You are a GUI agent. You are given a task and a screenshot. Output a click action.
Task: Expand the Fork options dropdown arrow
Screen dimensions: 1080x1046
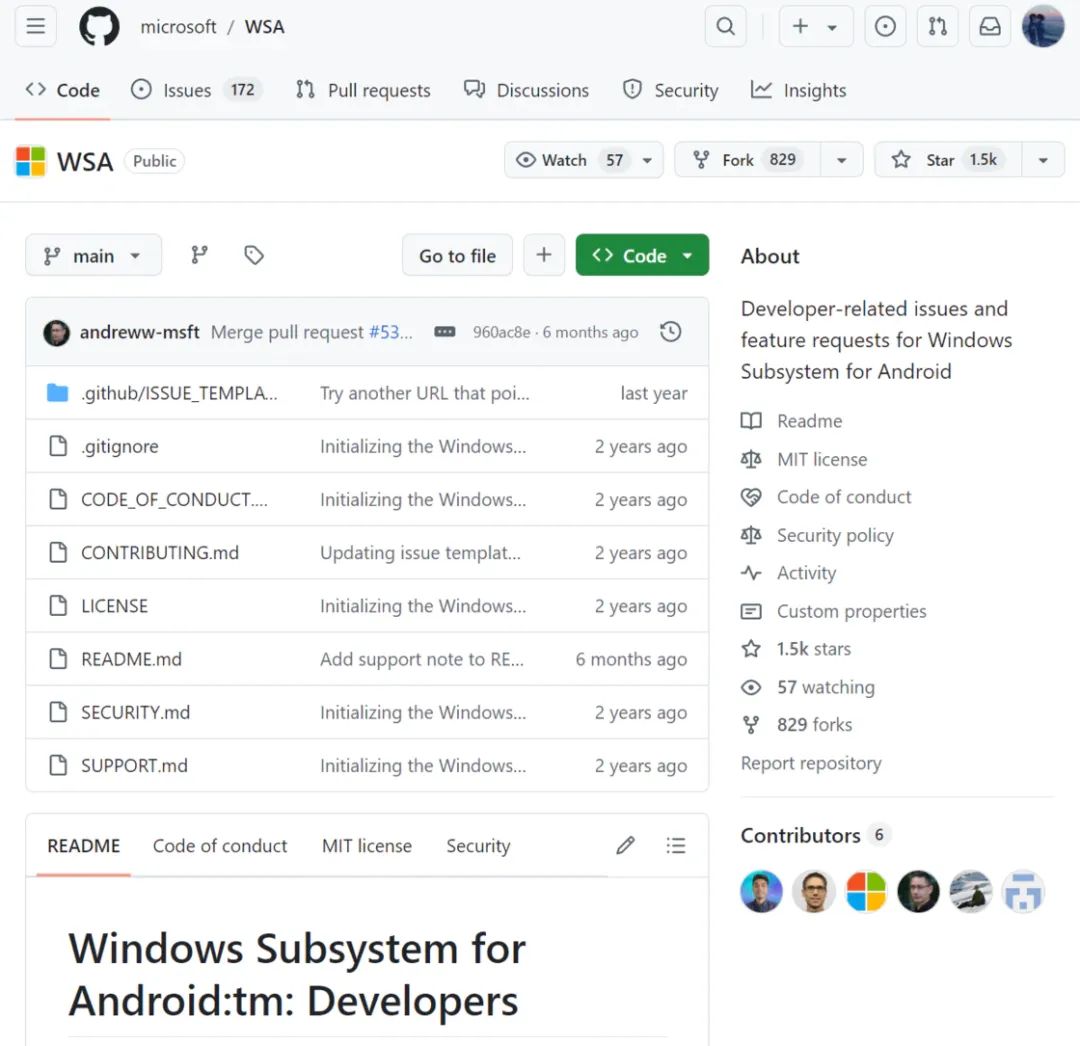pos(842,160)
